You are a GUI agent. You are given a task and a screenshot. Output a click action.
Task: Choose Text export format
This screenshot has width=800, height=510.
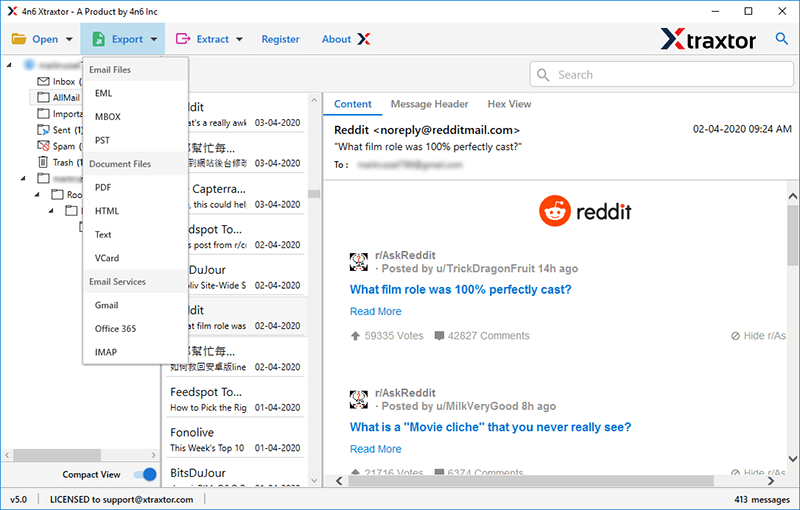(135, 235)
